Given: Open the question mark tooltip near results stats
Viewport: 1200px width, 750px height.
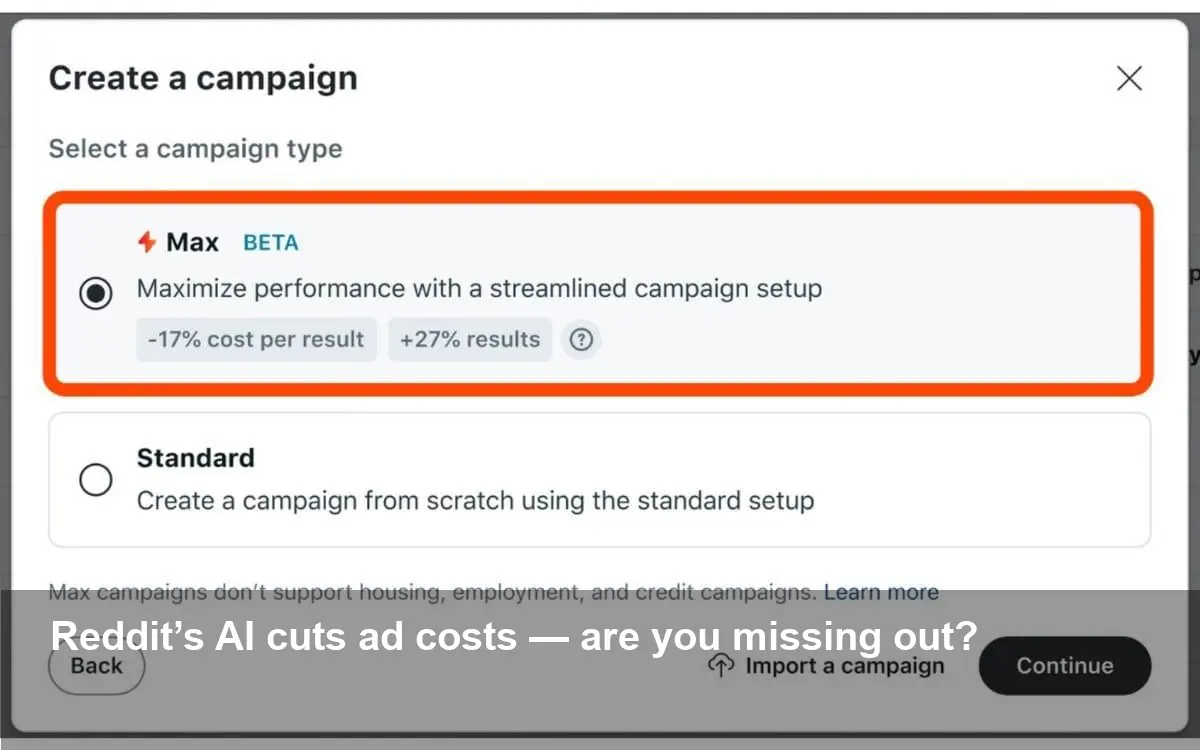Looking at the screenshot, I should point(581,340).
